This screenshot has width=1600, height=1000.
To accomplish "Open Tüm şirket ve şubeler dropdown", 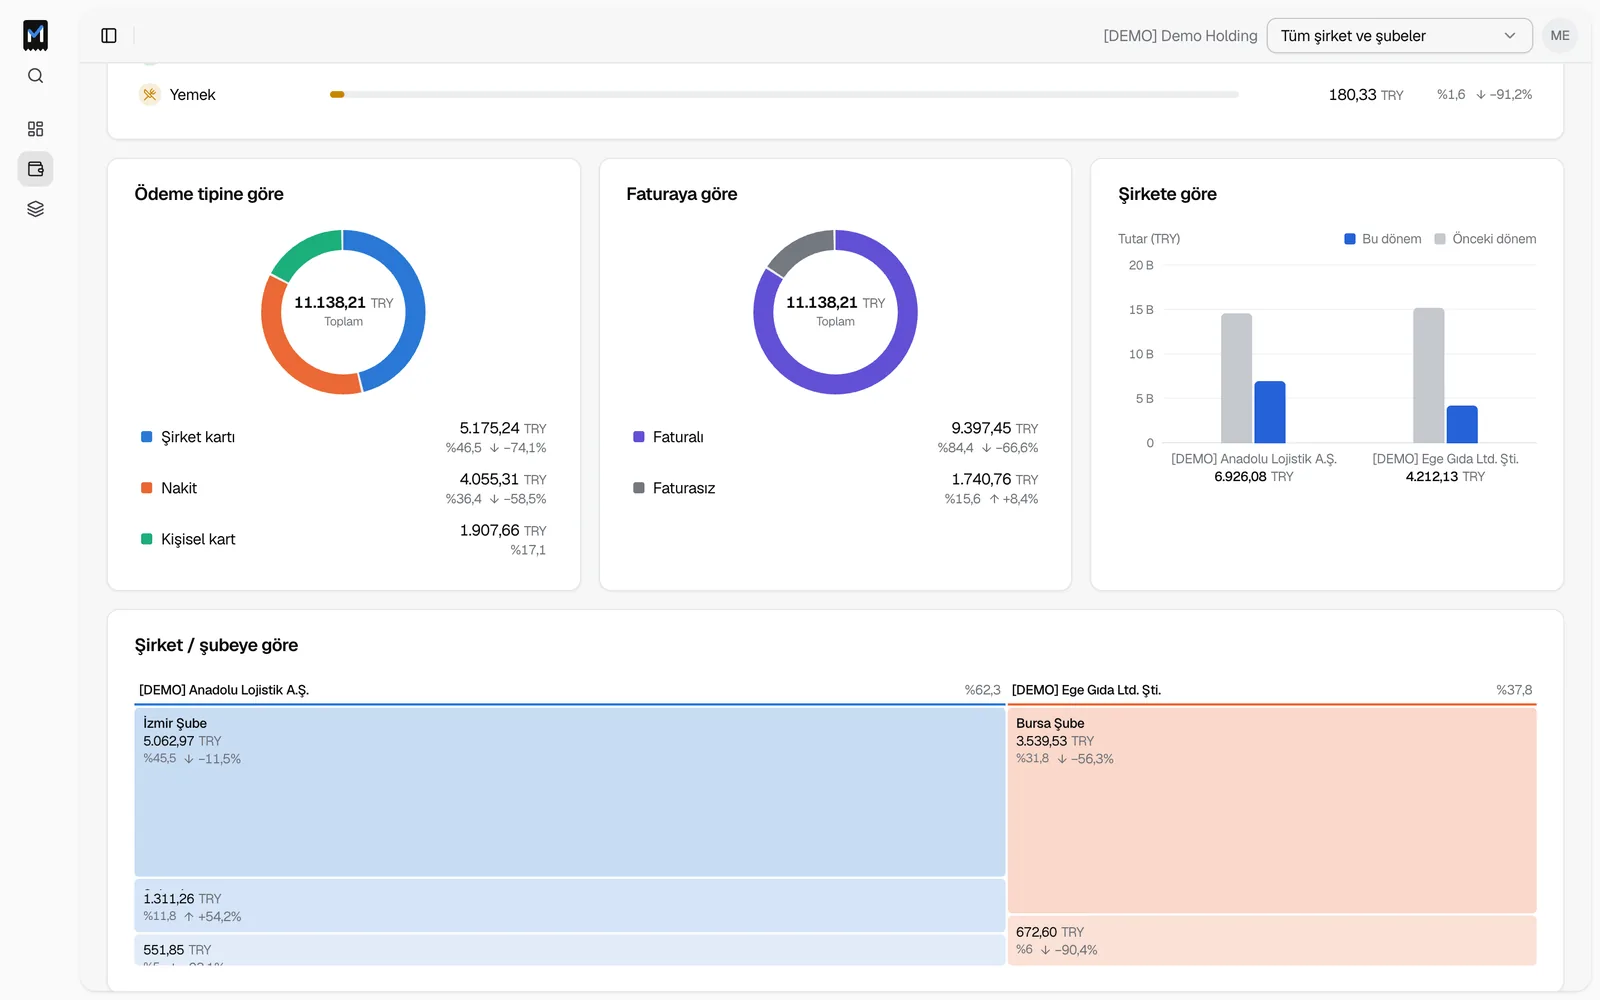I will [x=1399, y=36].
